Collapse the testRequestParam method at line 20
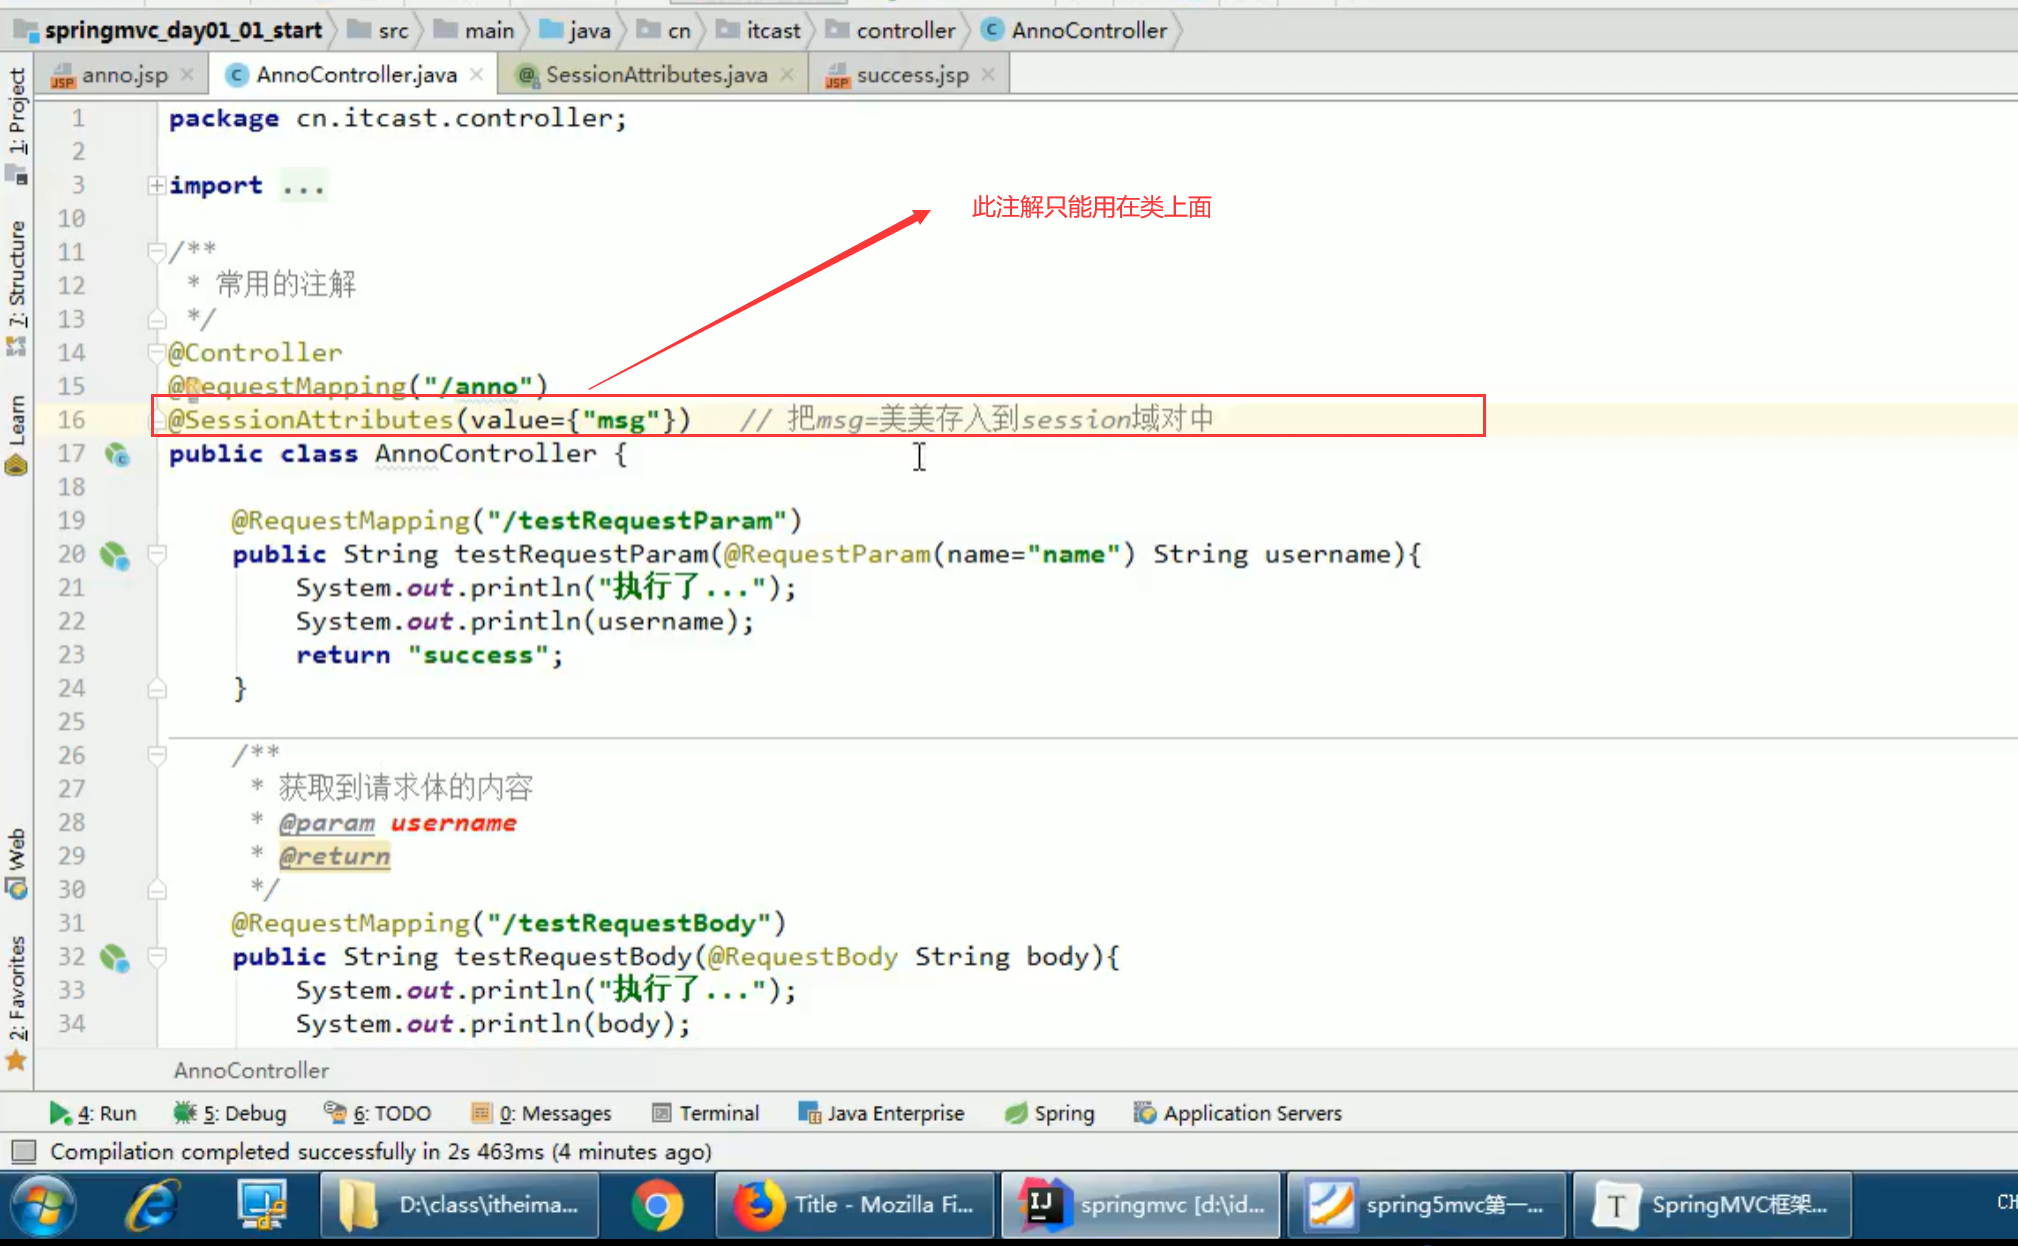The width and height of the screenshot is (2018, 1246). pos(156,553)
